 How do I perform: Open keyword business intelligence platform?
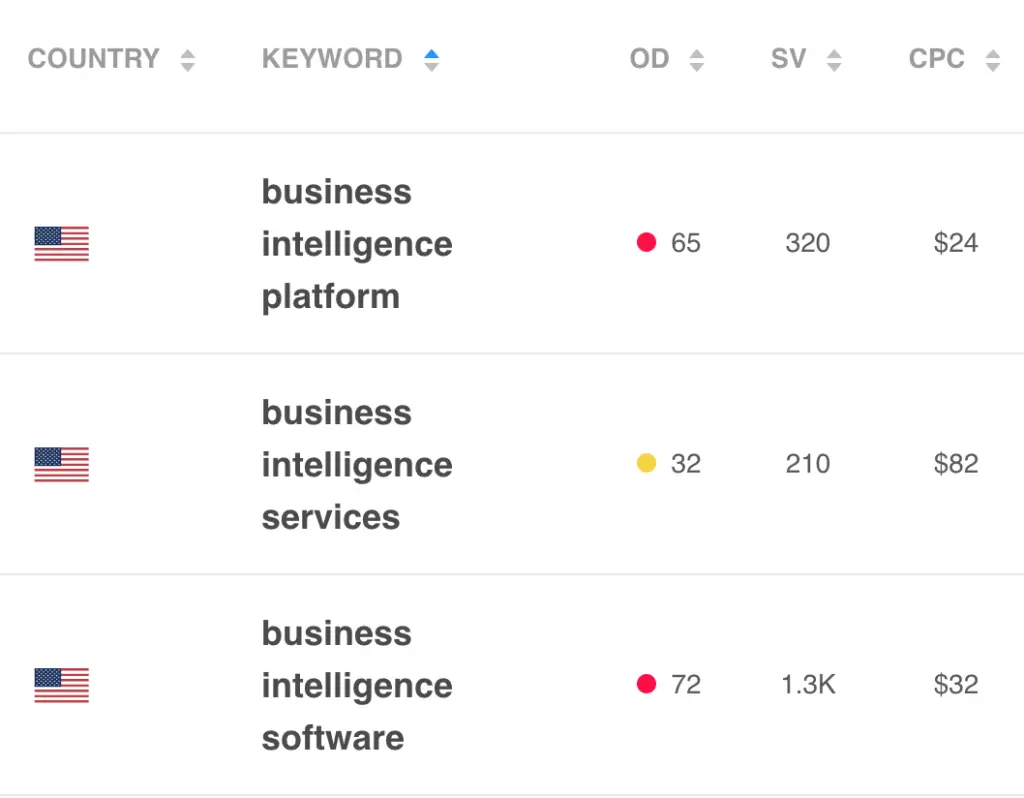[x=357, y=244]
